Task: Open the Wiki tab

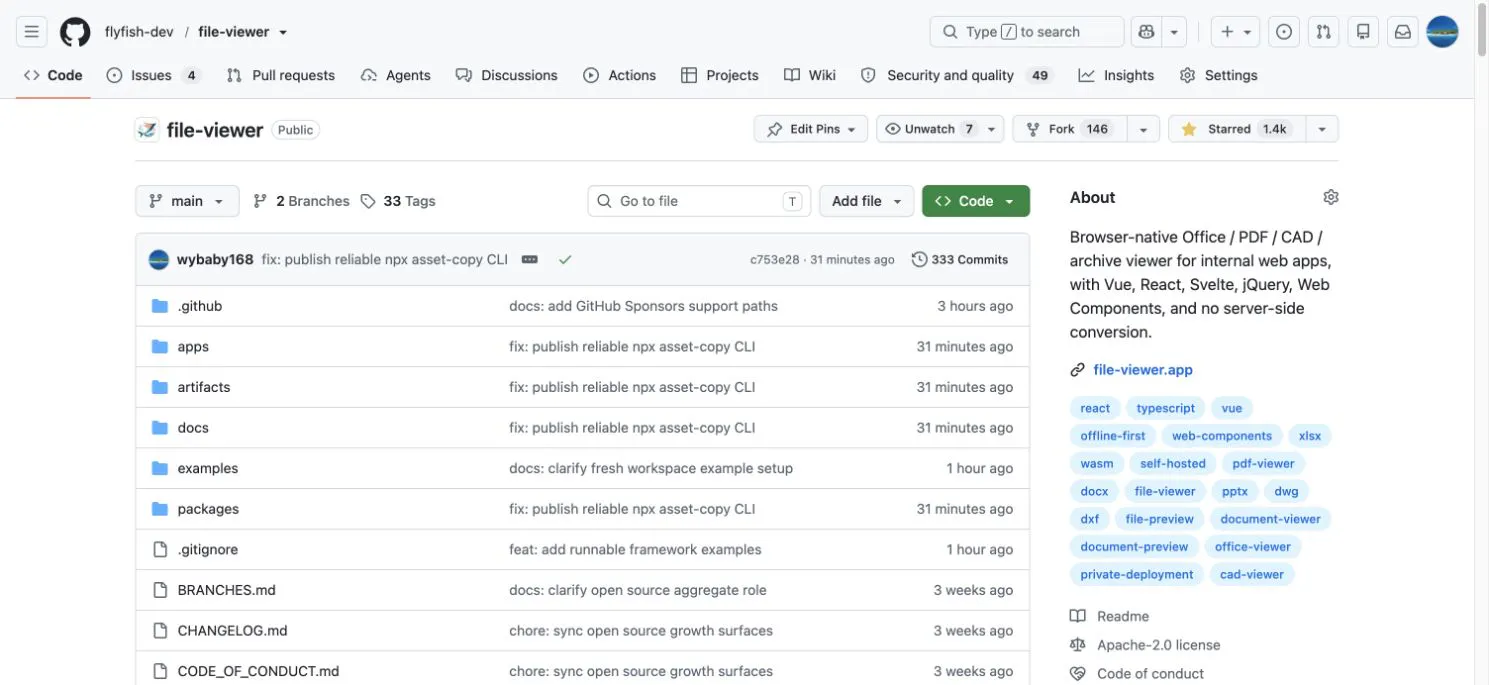Action: [x=810, y=75]
